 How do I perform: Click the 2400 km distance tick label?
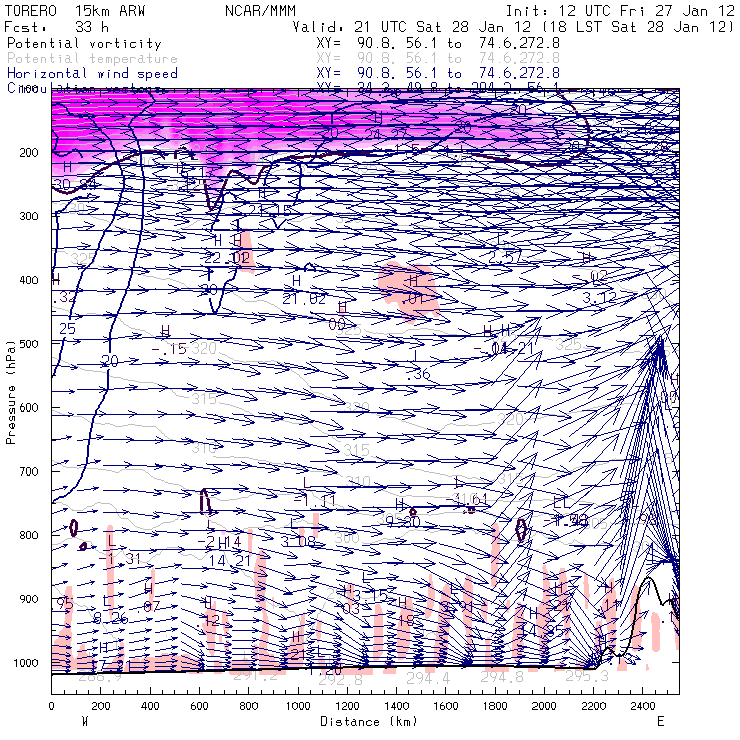click(x=643, y=706)
